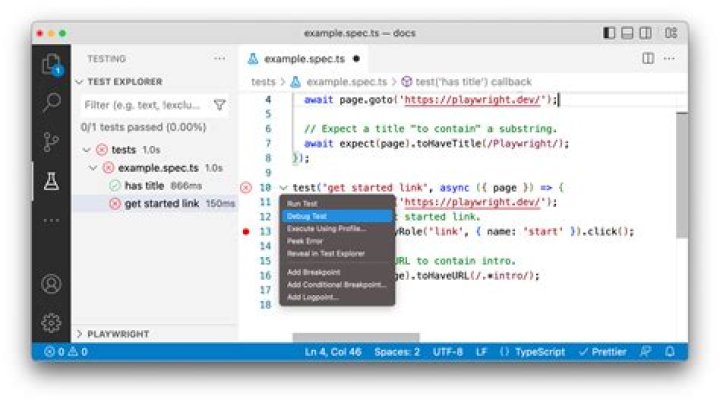
Task: Toggle the breakpoint on line 13
Action: click(246, 232)
